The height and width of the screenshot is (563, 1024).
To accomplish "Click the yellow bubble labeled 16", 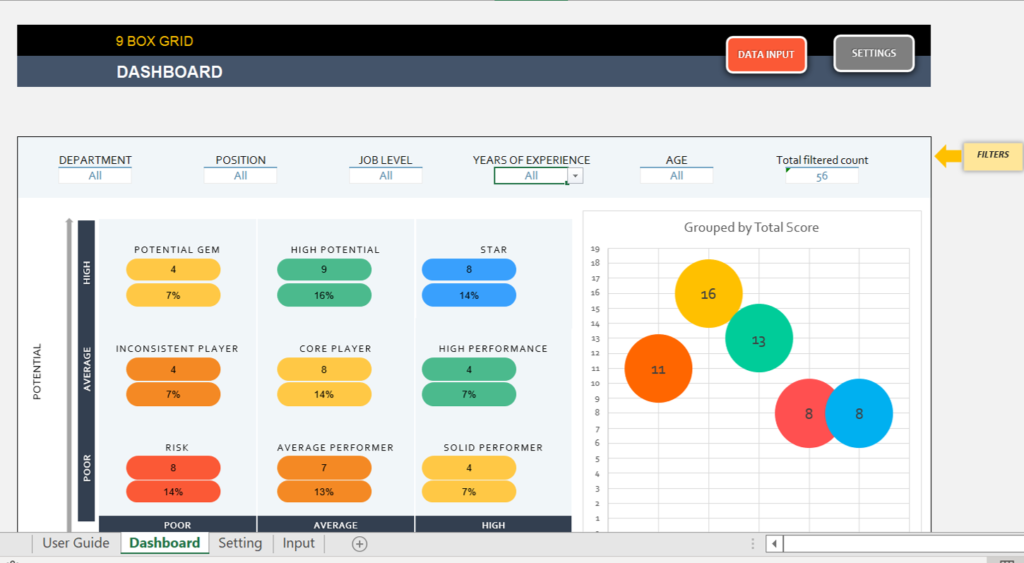I will (709, 294).
